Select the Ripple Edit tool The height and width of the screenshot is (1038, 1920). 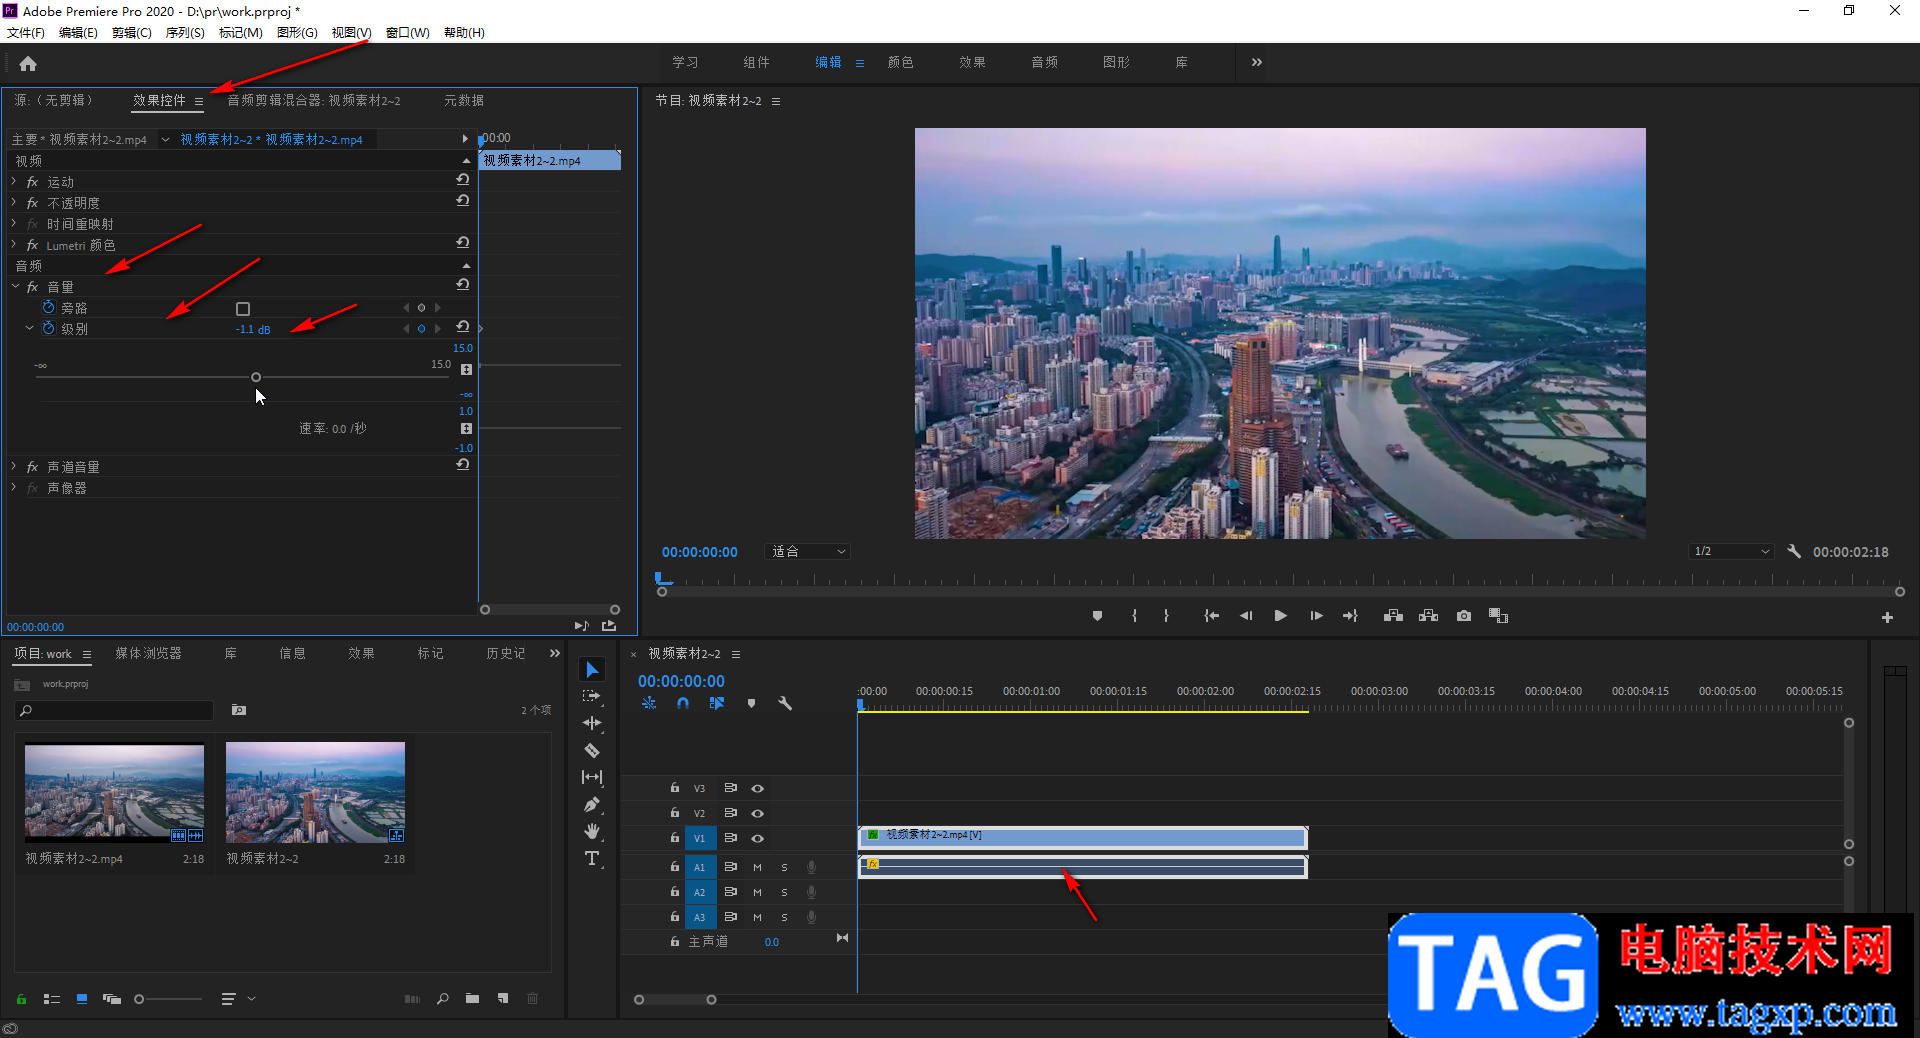[592, 723]
